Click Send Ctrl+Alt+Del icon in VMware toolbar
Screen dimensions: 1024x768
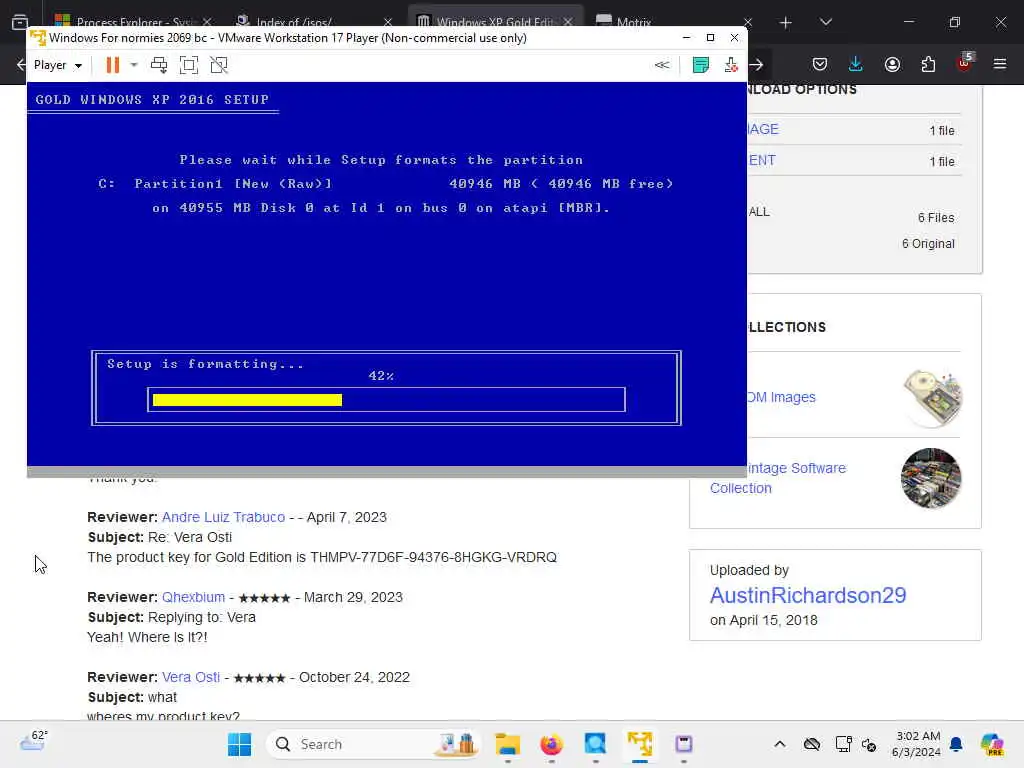[159, 65]
